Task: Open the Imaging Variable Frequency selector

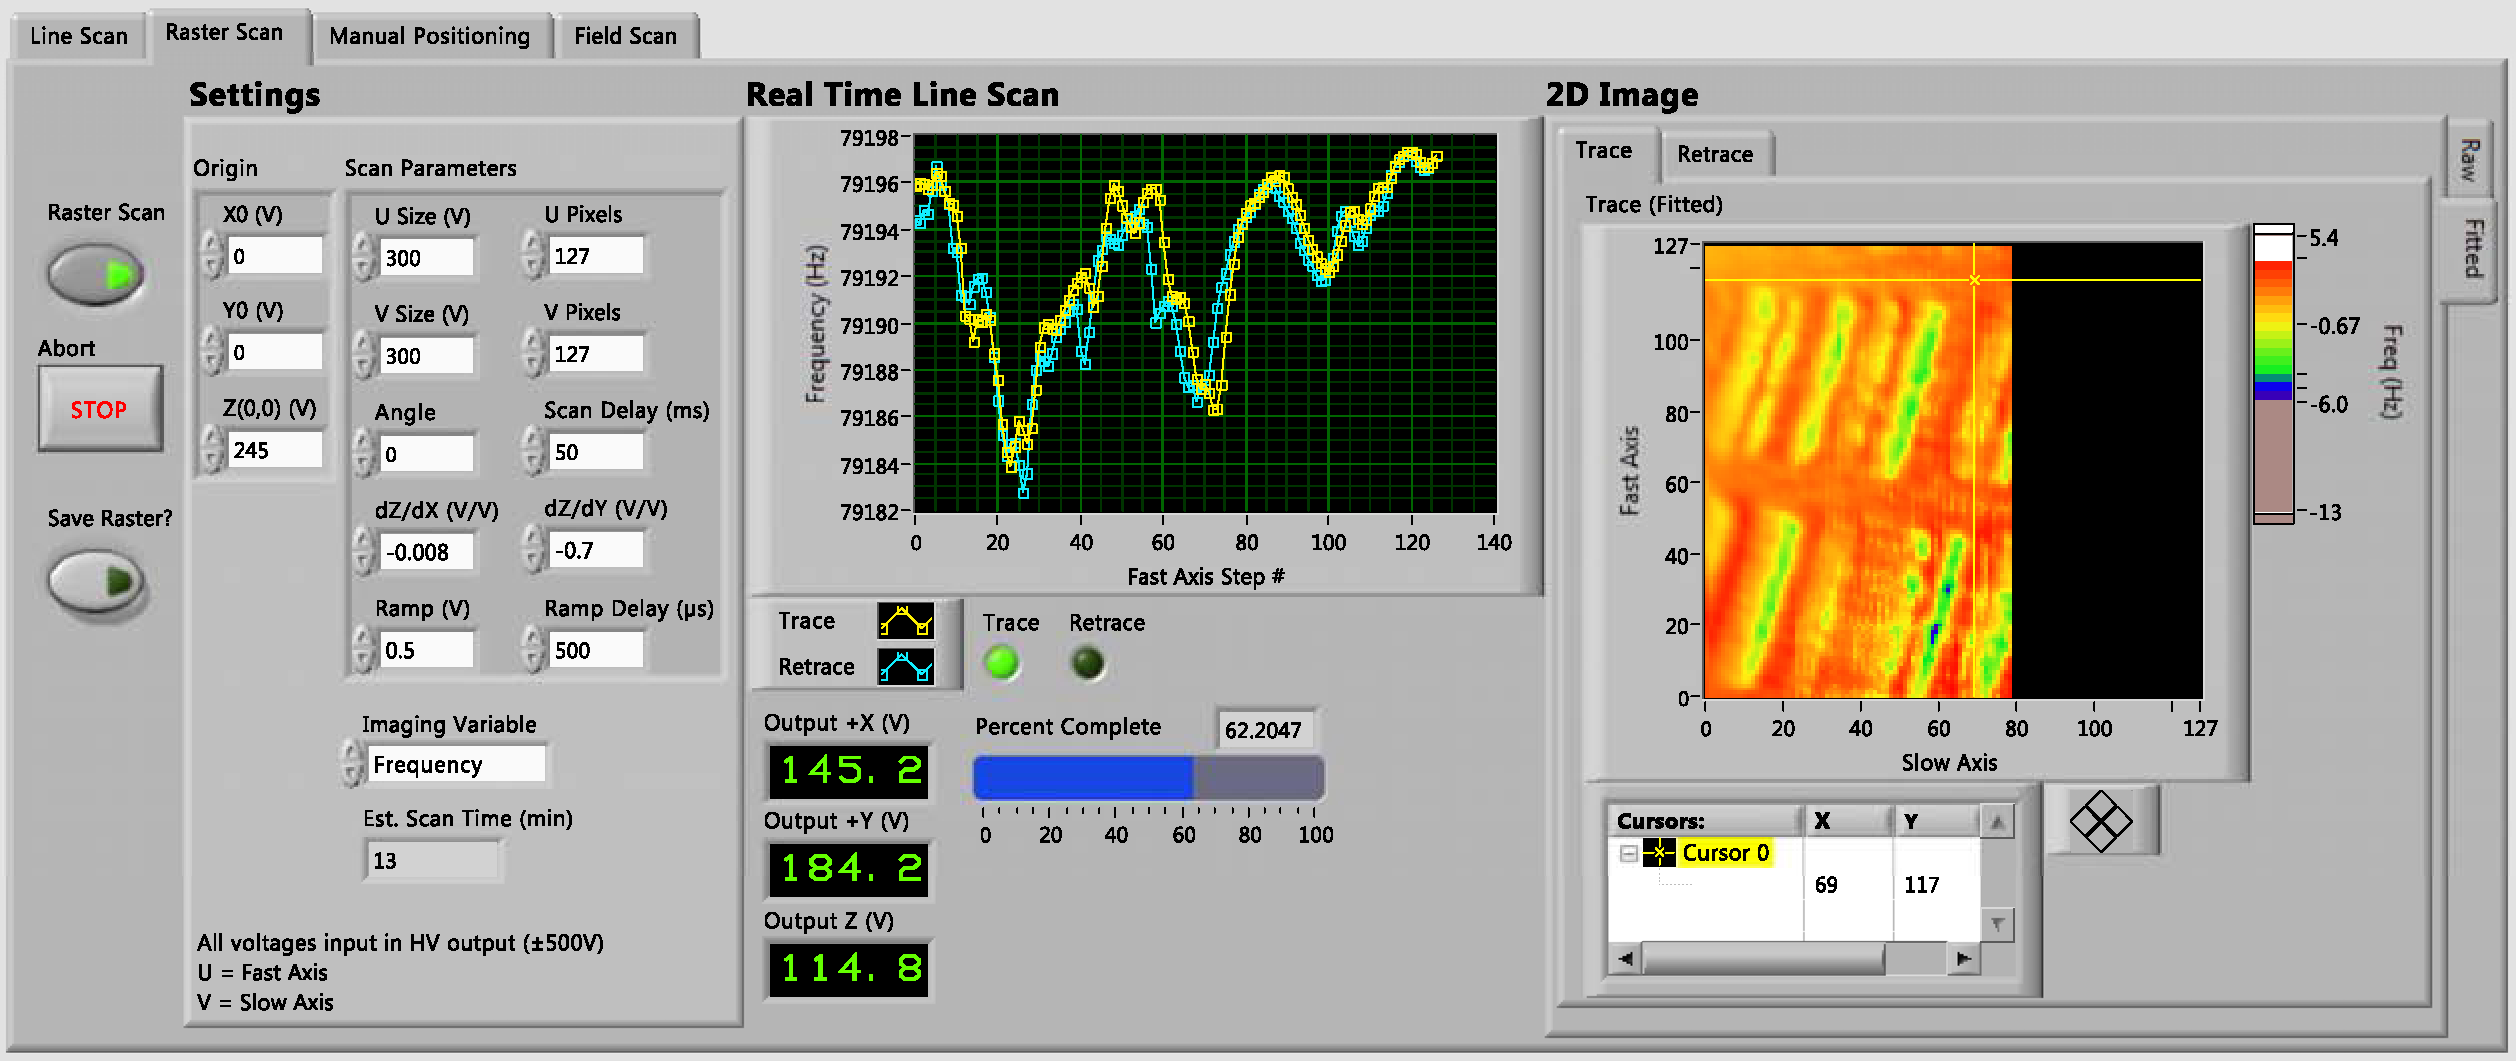Action: [457, 765]
